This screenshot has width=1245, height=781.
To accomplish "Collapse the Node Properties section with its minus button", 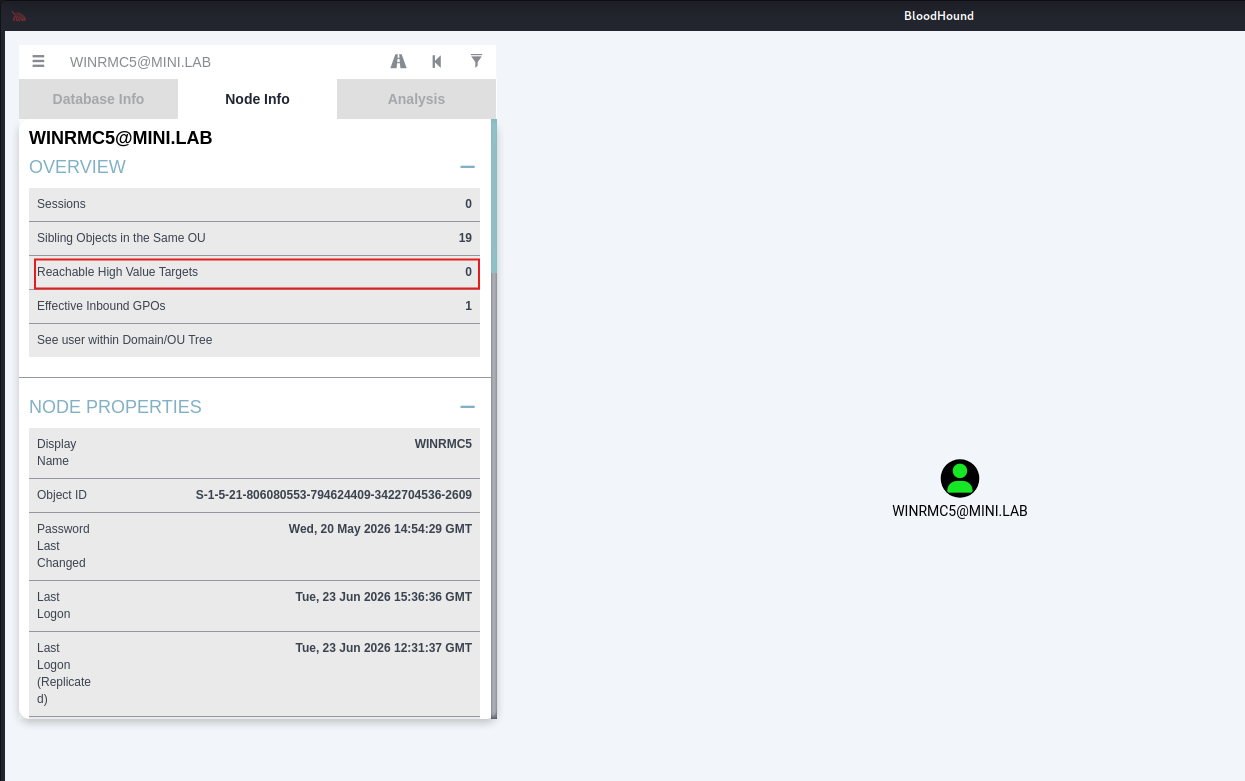I will [x=467, y=407].
